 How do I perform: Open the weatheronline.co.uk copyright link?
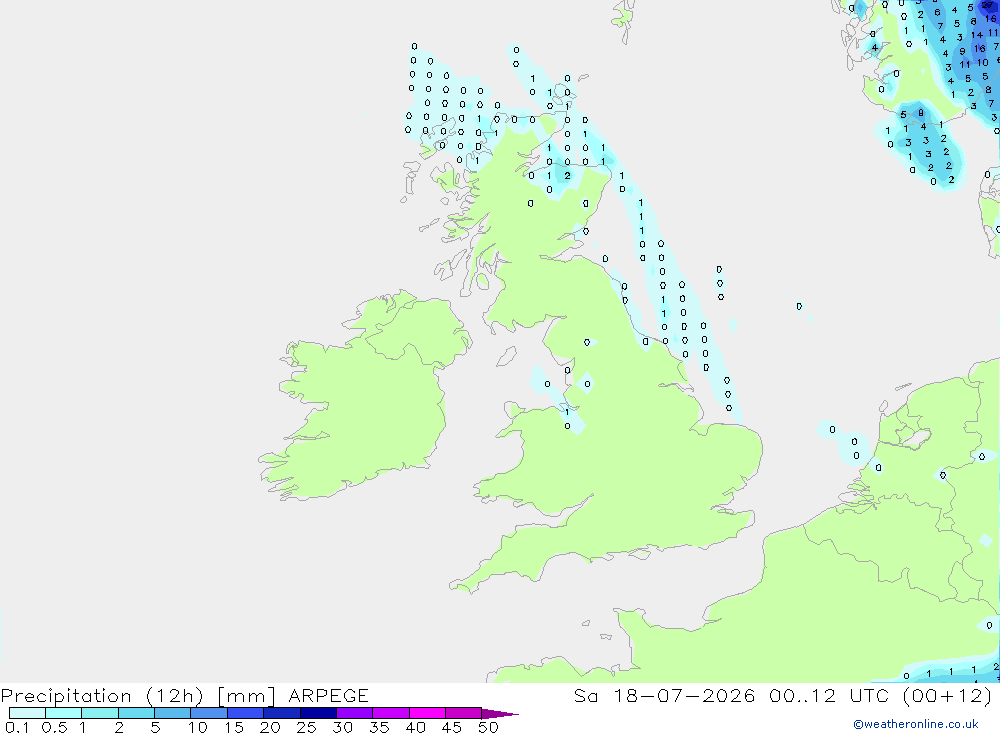coord(915,724)
